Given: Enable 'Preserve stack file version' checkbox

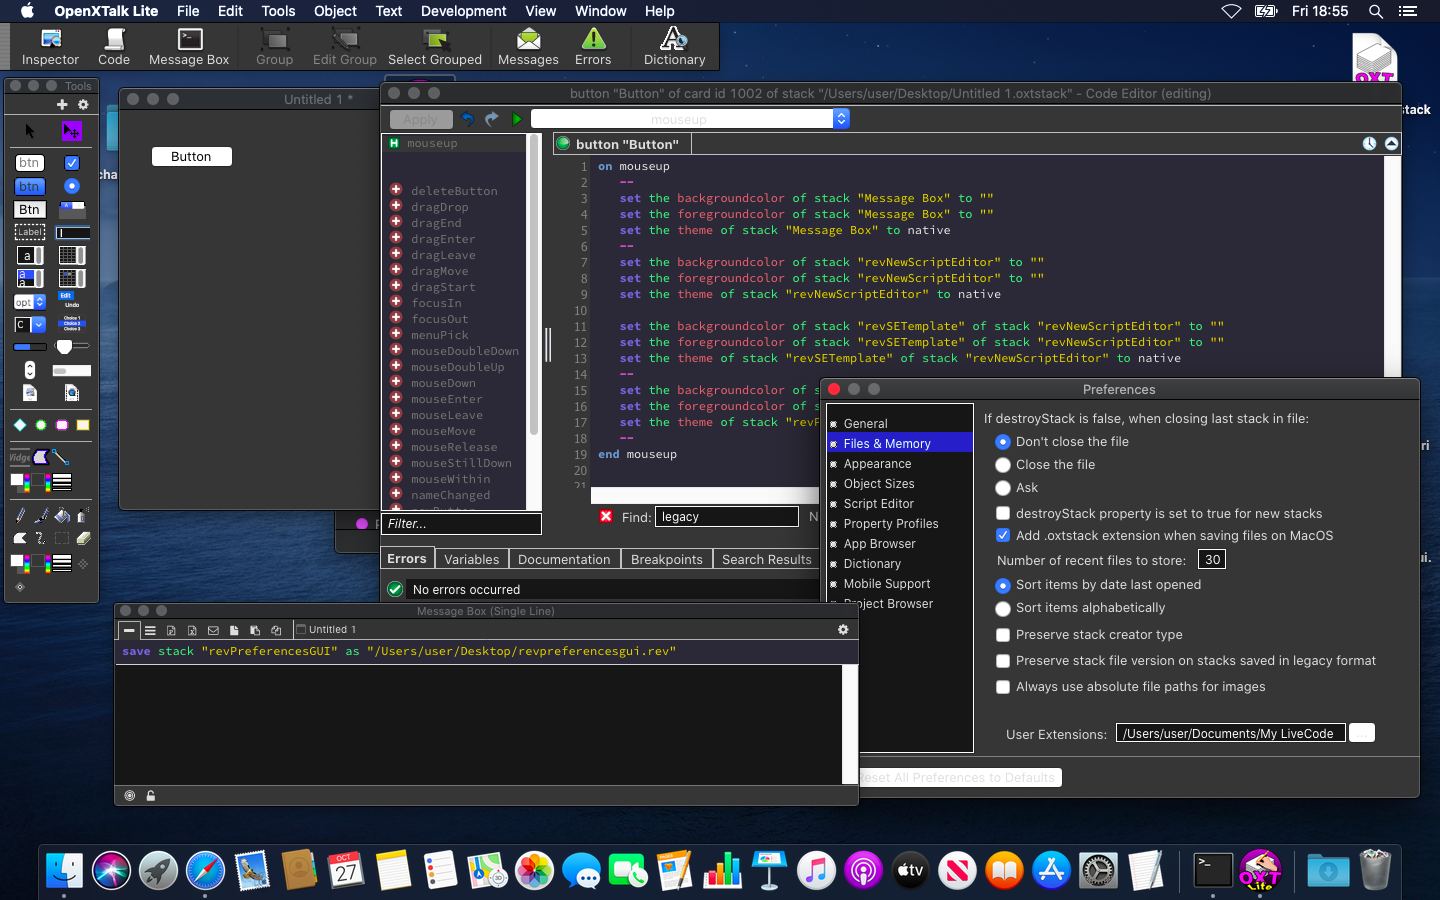Looking at the screenshot, I should (x=1003, y=661).
